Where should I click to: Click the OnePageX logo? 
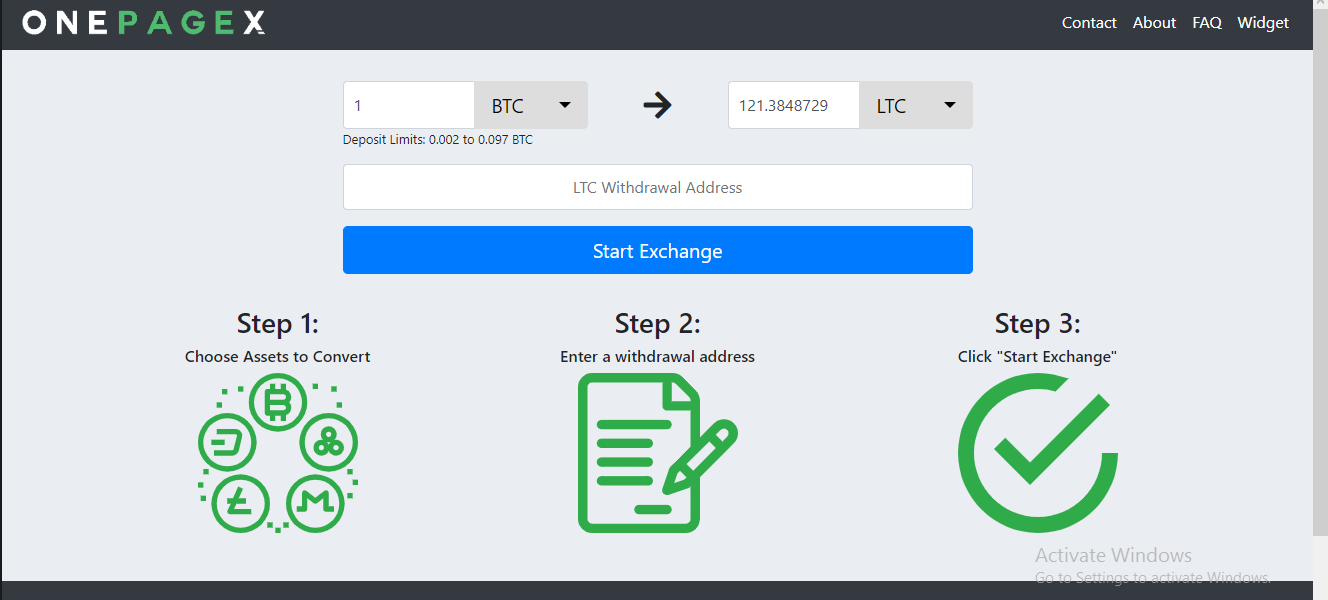144,22
